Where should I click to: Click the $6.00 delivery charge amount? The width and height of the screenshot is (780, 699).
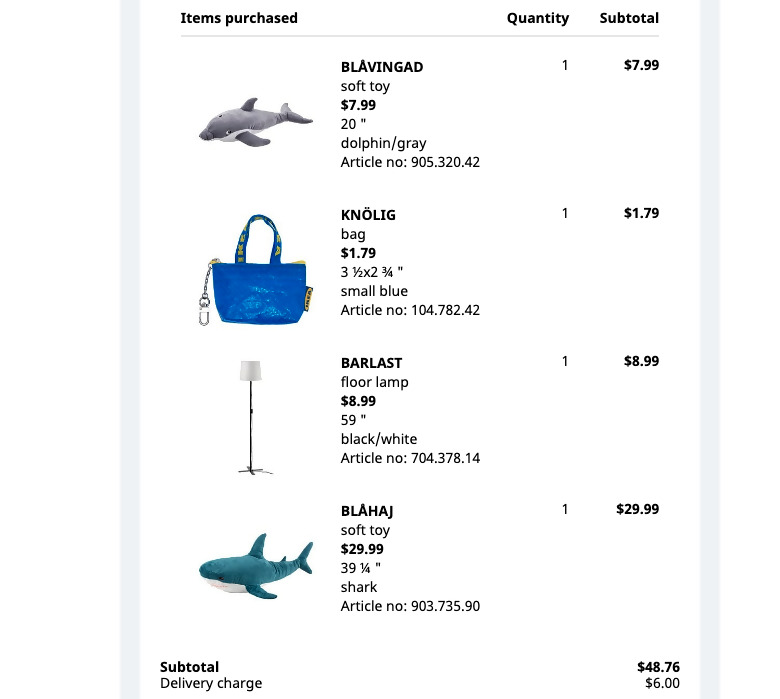pos(662,683)
